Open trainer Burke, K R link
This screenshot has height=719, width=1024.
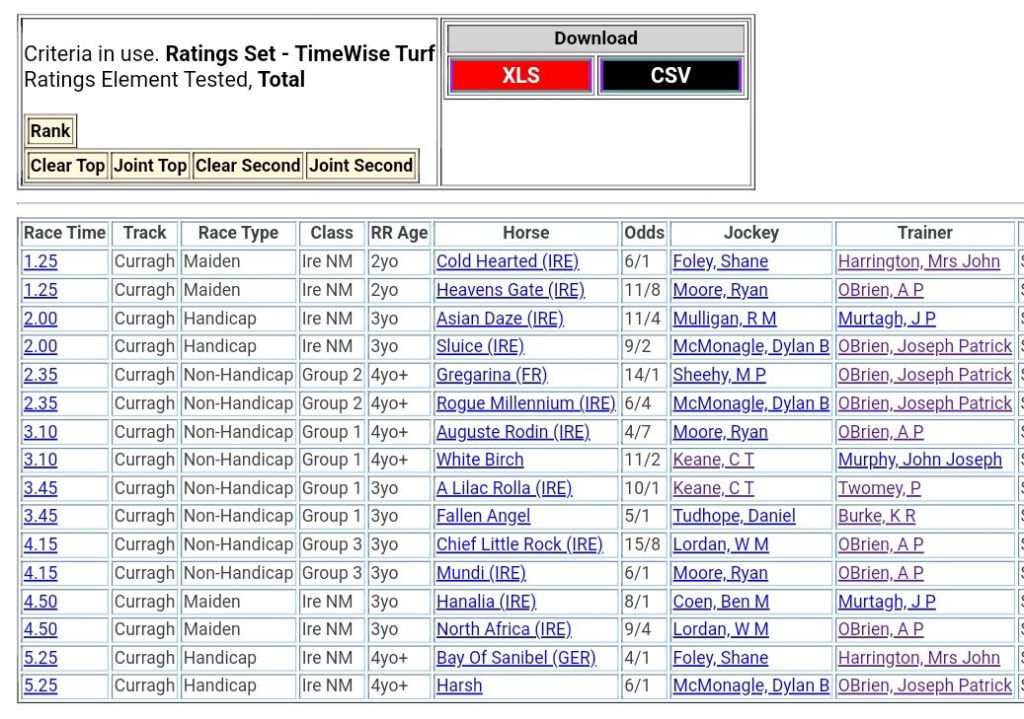tap(876, 517)
